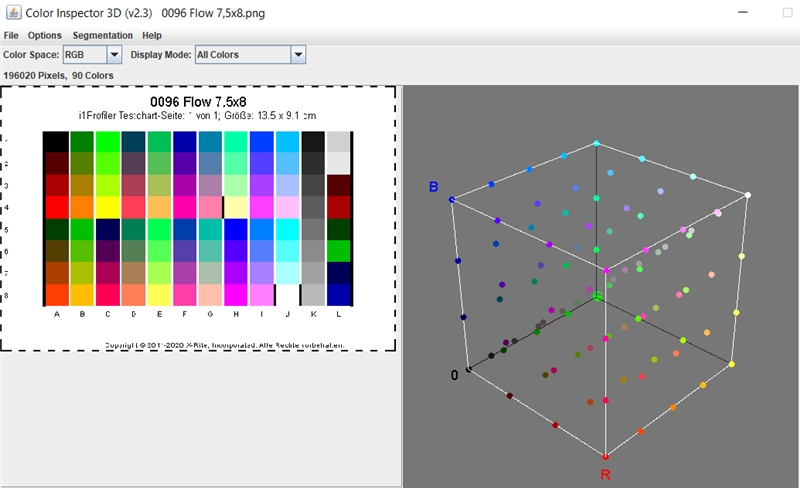Pick the white patch in column J row 8
The width and height of the screenshot is (800, 488).
(288, 295)
